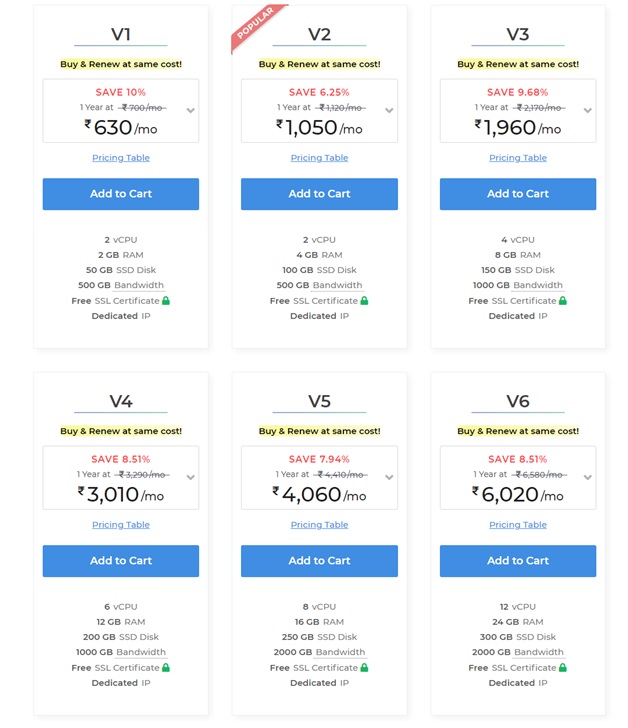
Task: Click the green SSL lock icon in V1 plan
Action: tap(166, 300)
